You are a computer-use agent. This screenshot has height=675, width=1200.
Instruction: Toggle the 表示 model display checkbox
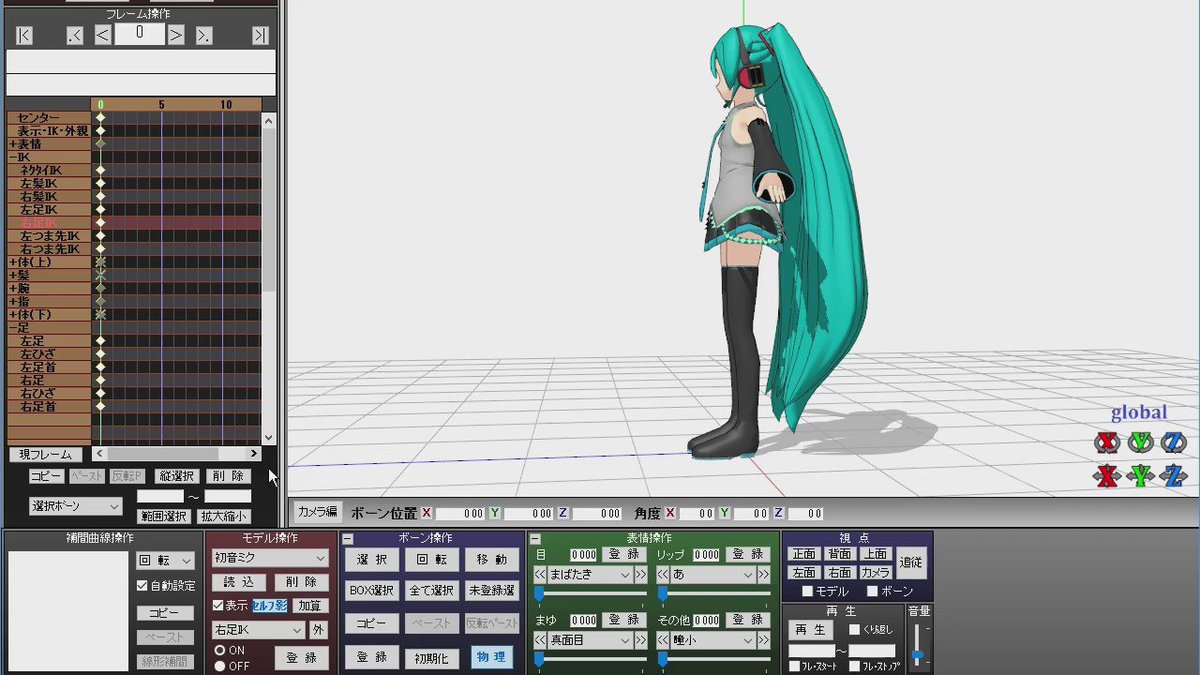218,605
